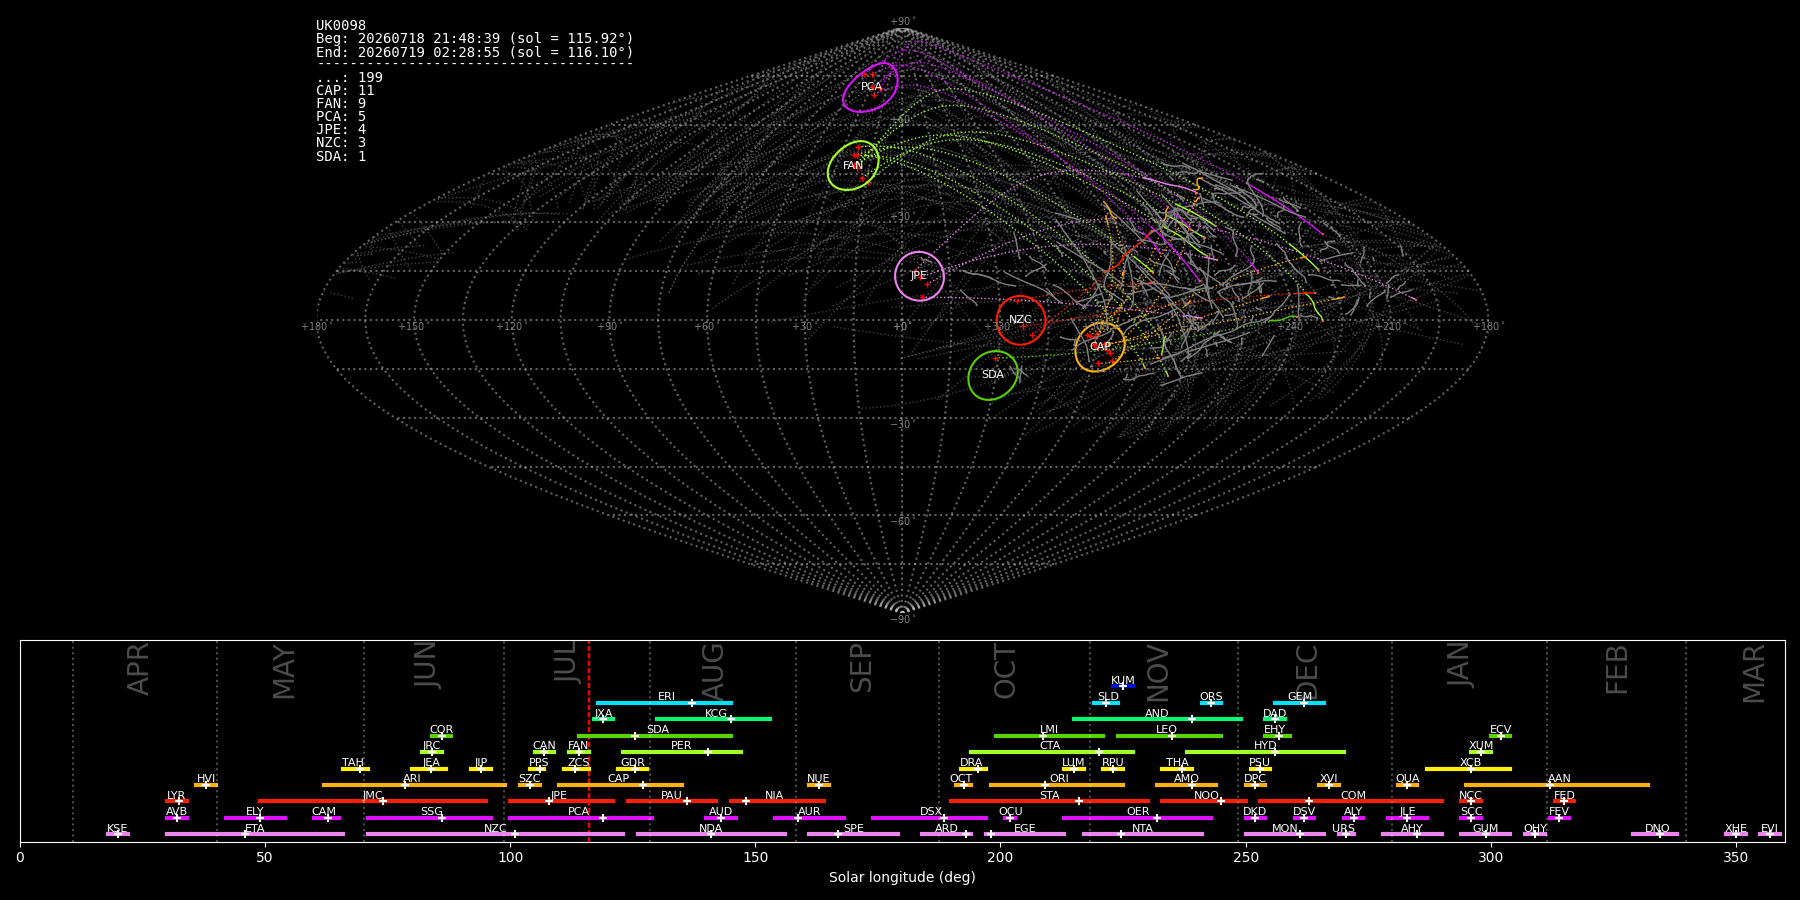Click the red NZC radiant circle on map
Image resolution: width=1800 pixels, height=900 pixels.
tap(1021, 320)
